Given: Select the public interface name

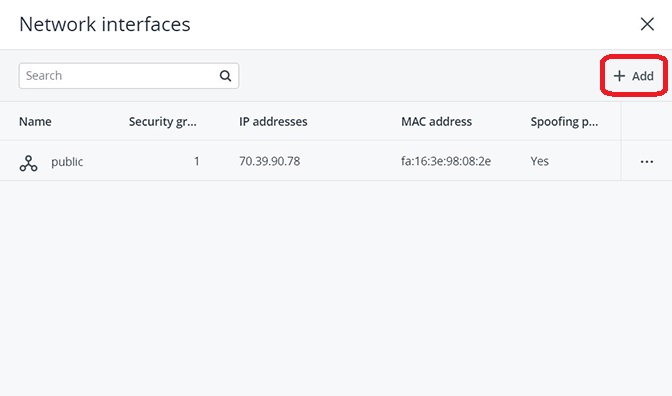Looking at the screenshot, I should (67, 162).
